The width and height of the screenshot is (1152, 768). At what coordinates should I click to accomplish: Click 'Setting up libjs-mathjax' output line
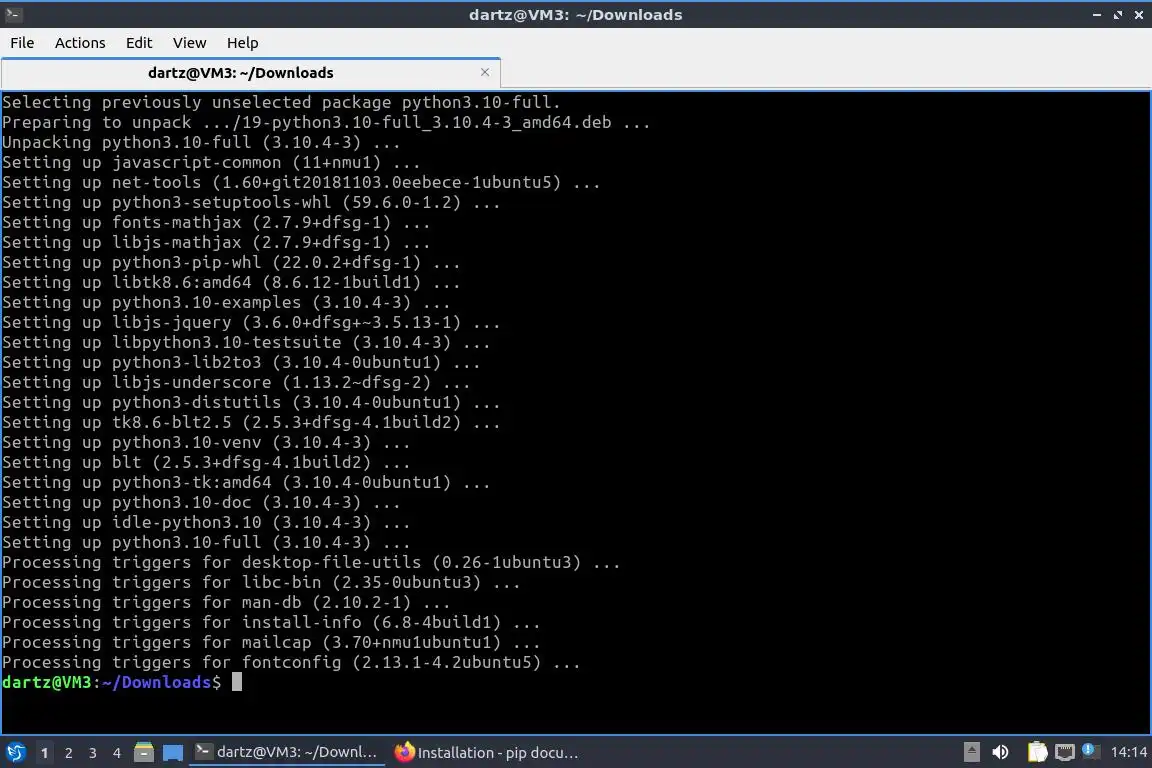[x=216, y=243]
